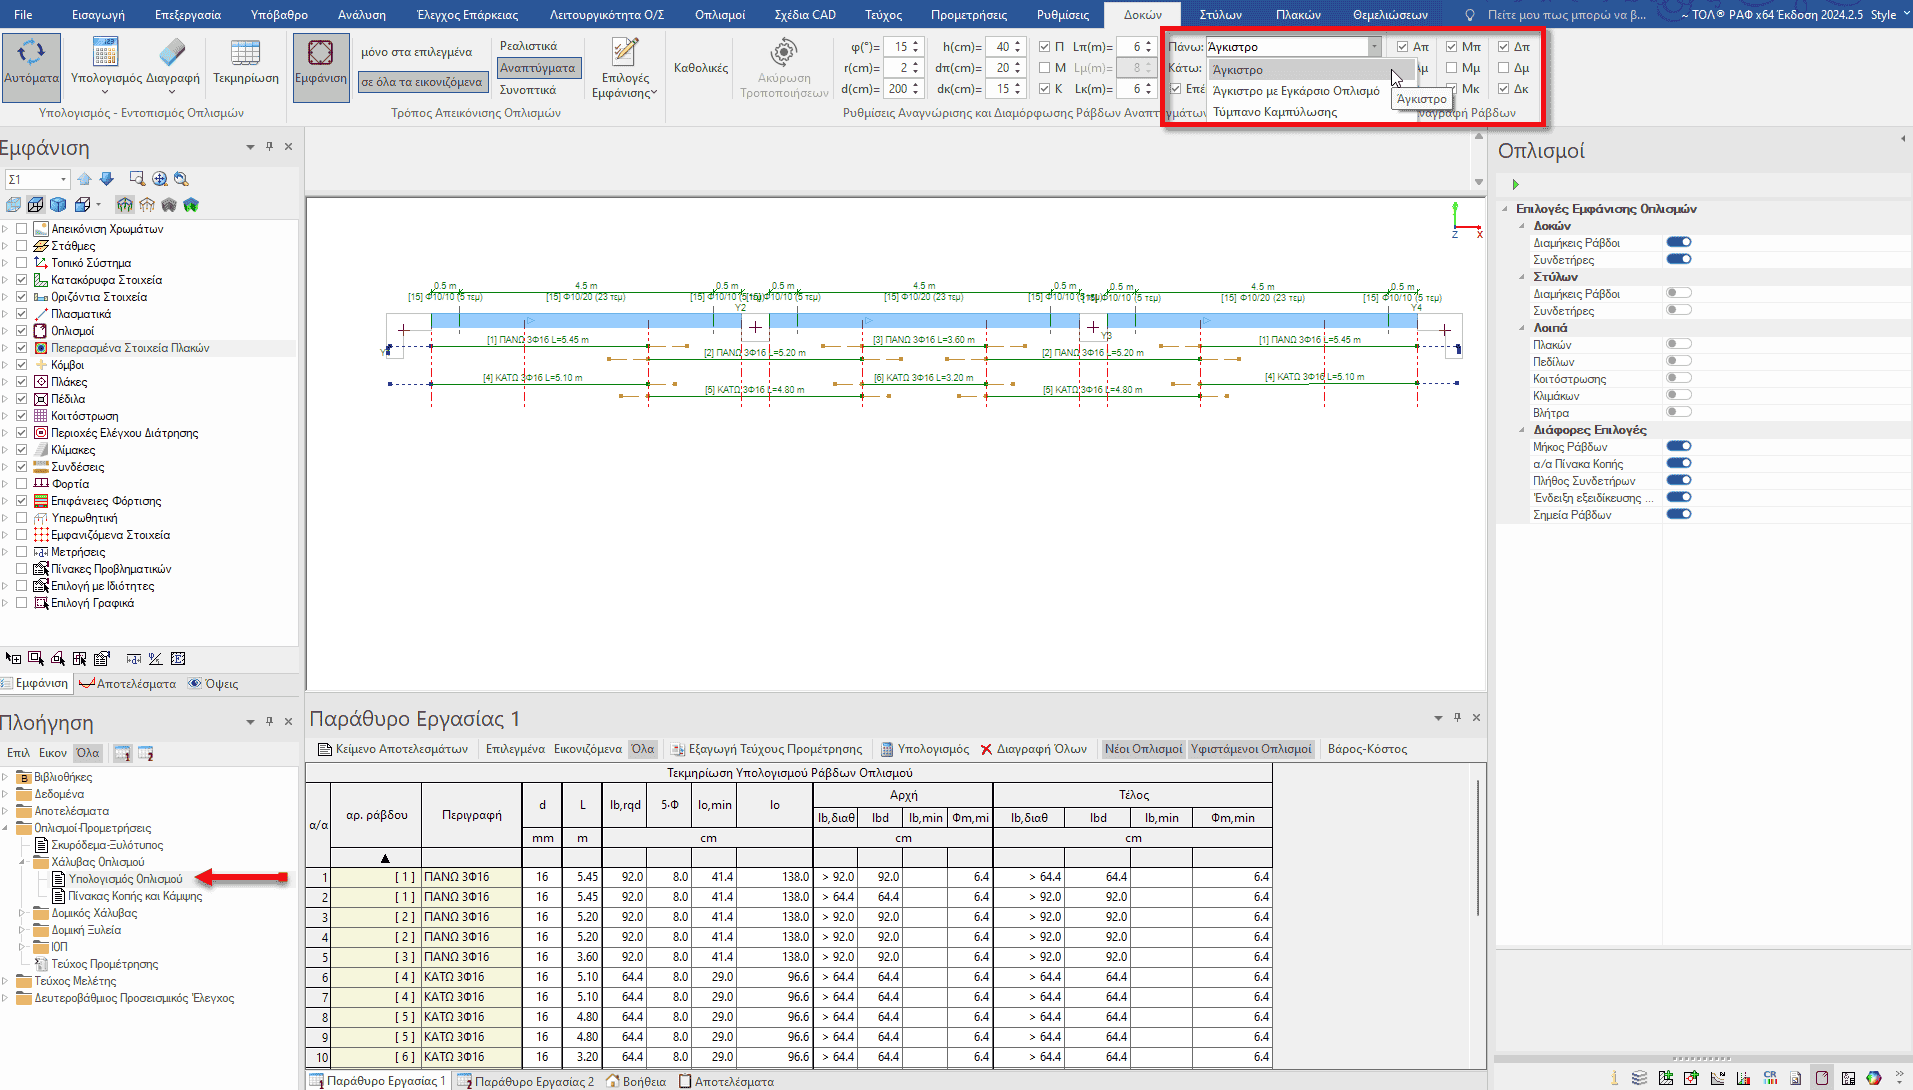Select 'Άγκιστρο με Εγκάρσιο Οπλισμό' from dropdown list
Viewport: 1913px width, 1090px height.
tap(1295, 91)
